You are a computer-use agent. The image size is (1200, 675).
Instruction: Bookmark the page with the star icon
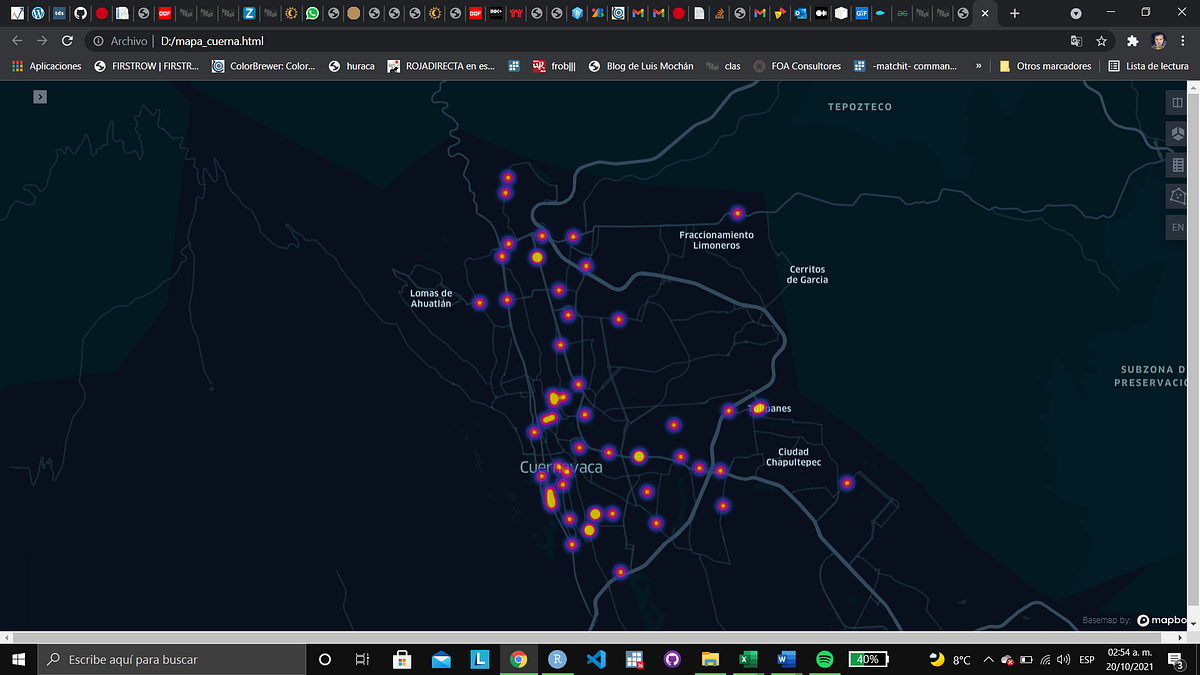tap(1101, 41)
